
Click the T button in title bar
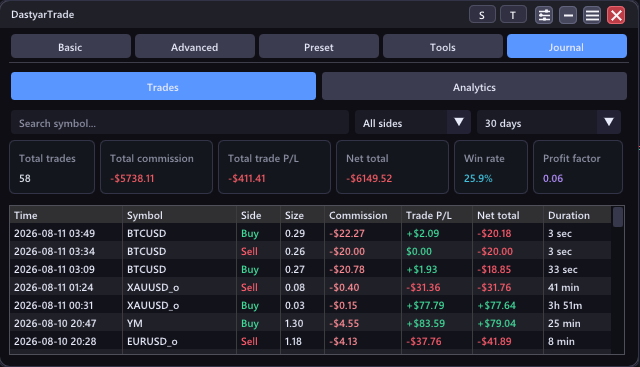click(513, 15)
